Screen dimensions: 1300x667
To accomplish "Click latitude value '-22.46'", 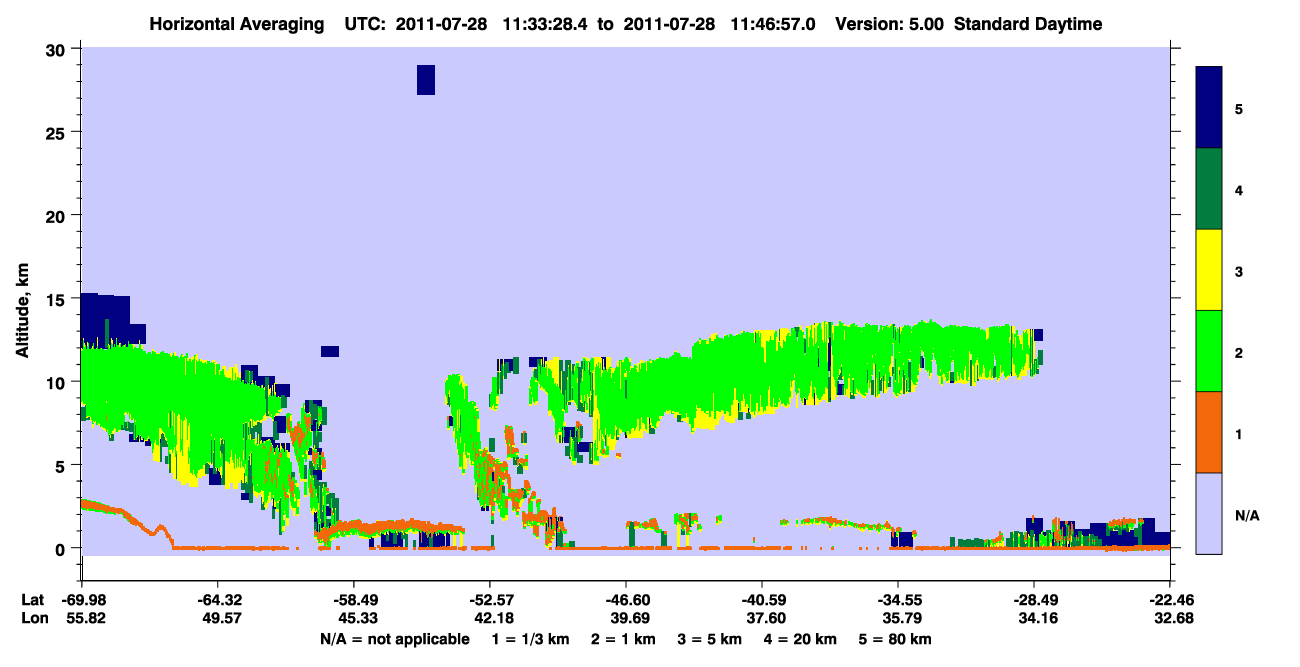I will pyautogui.click(x=1170, y=600).
